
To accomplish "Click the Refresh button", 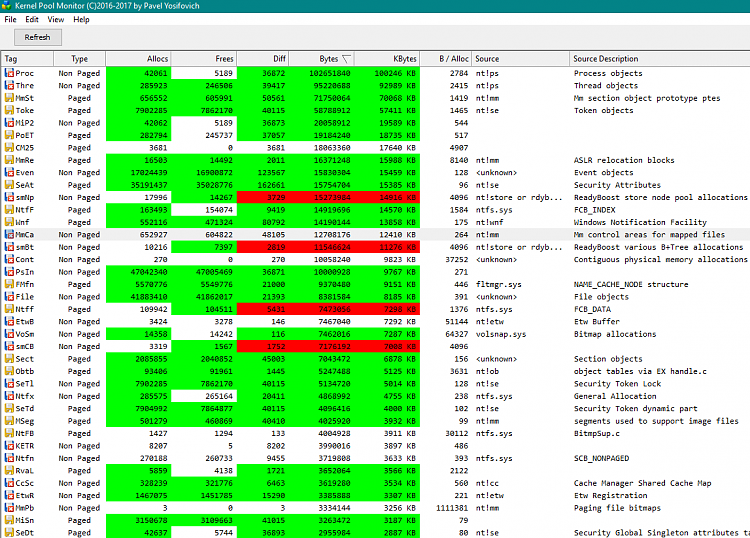I will [x=37, y=37].
